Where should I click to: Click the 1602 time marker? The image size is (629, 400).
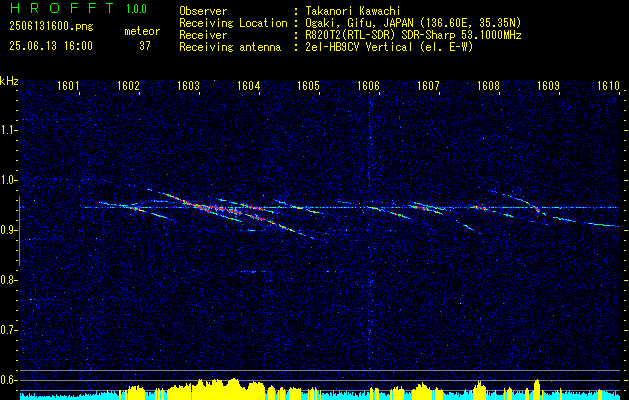tap(128, 85)
